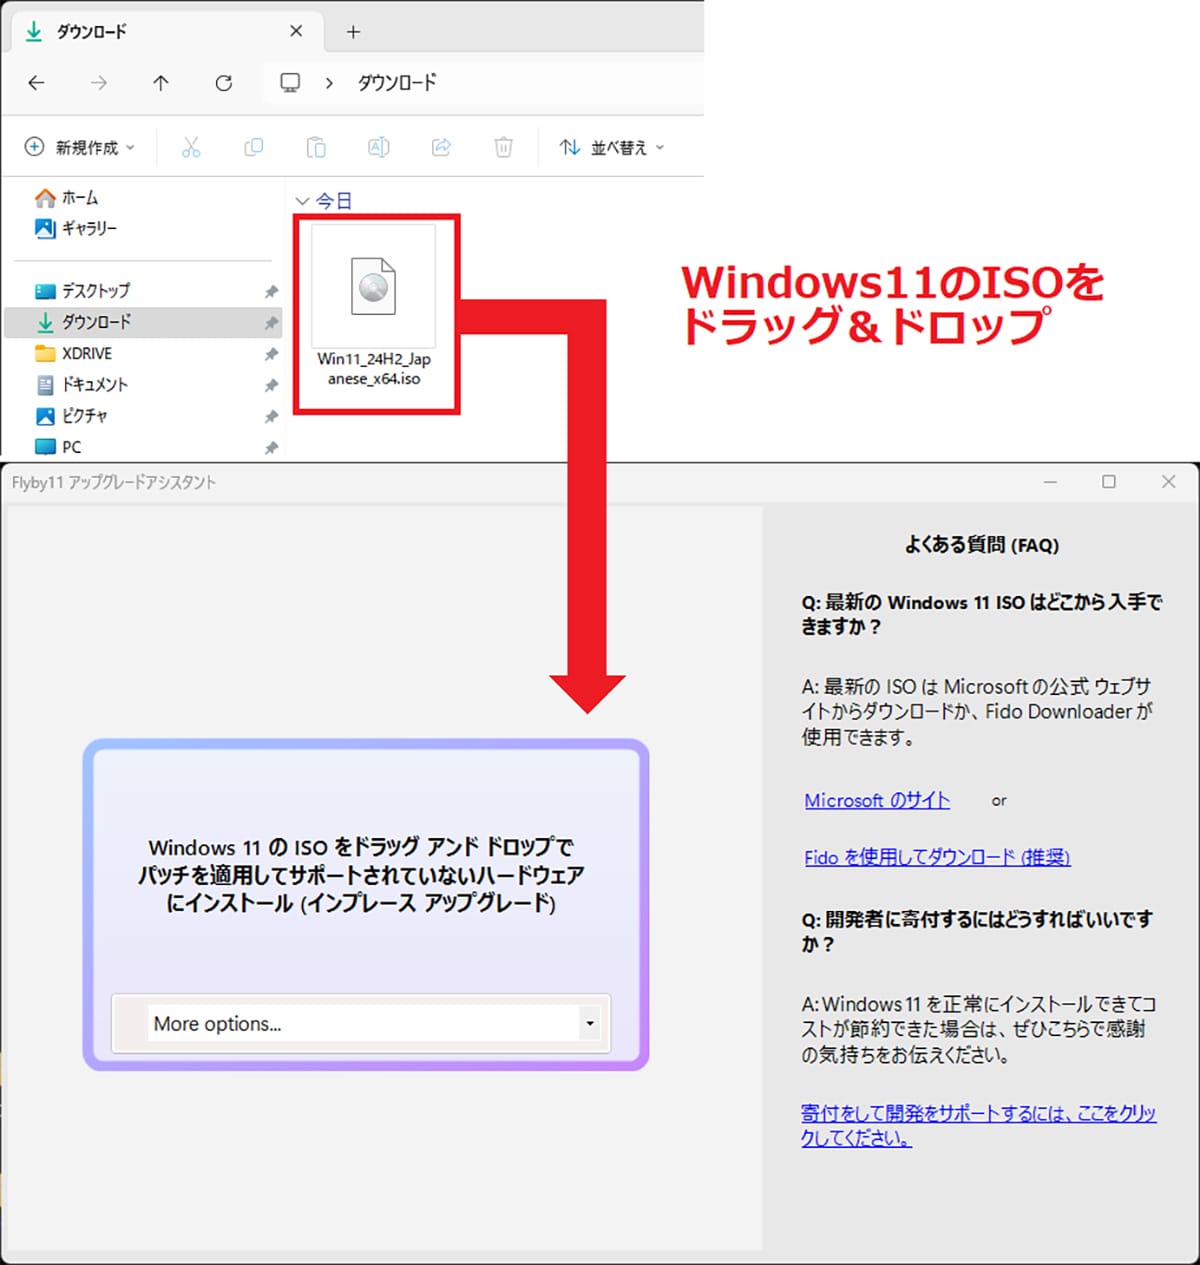Click the Delete (trash) icon
The height and width of the screenshot is (1265, 1200).
(x=503, y=147)
